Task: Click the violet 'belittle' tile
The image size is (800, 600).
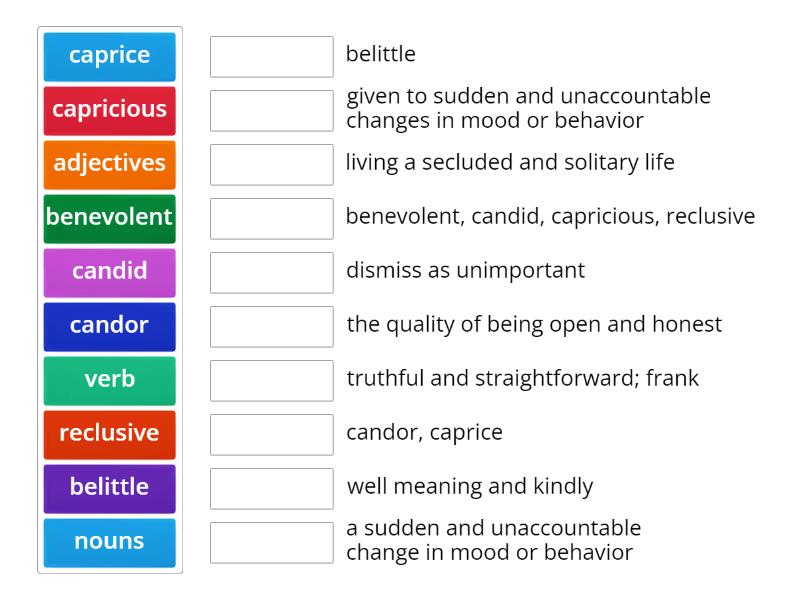Action: (x=110, y=489)
